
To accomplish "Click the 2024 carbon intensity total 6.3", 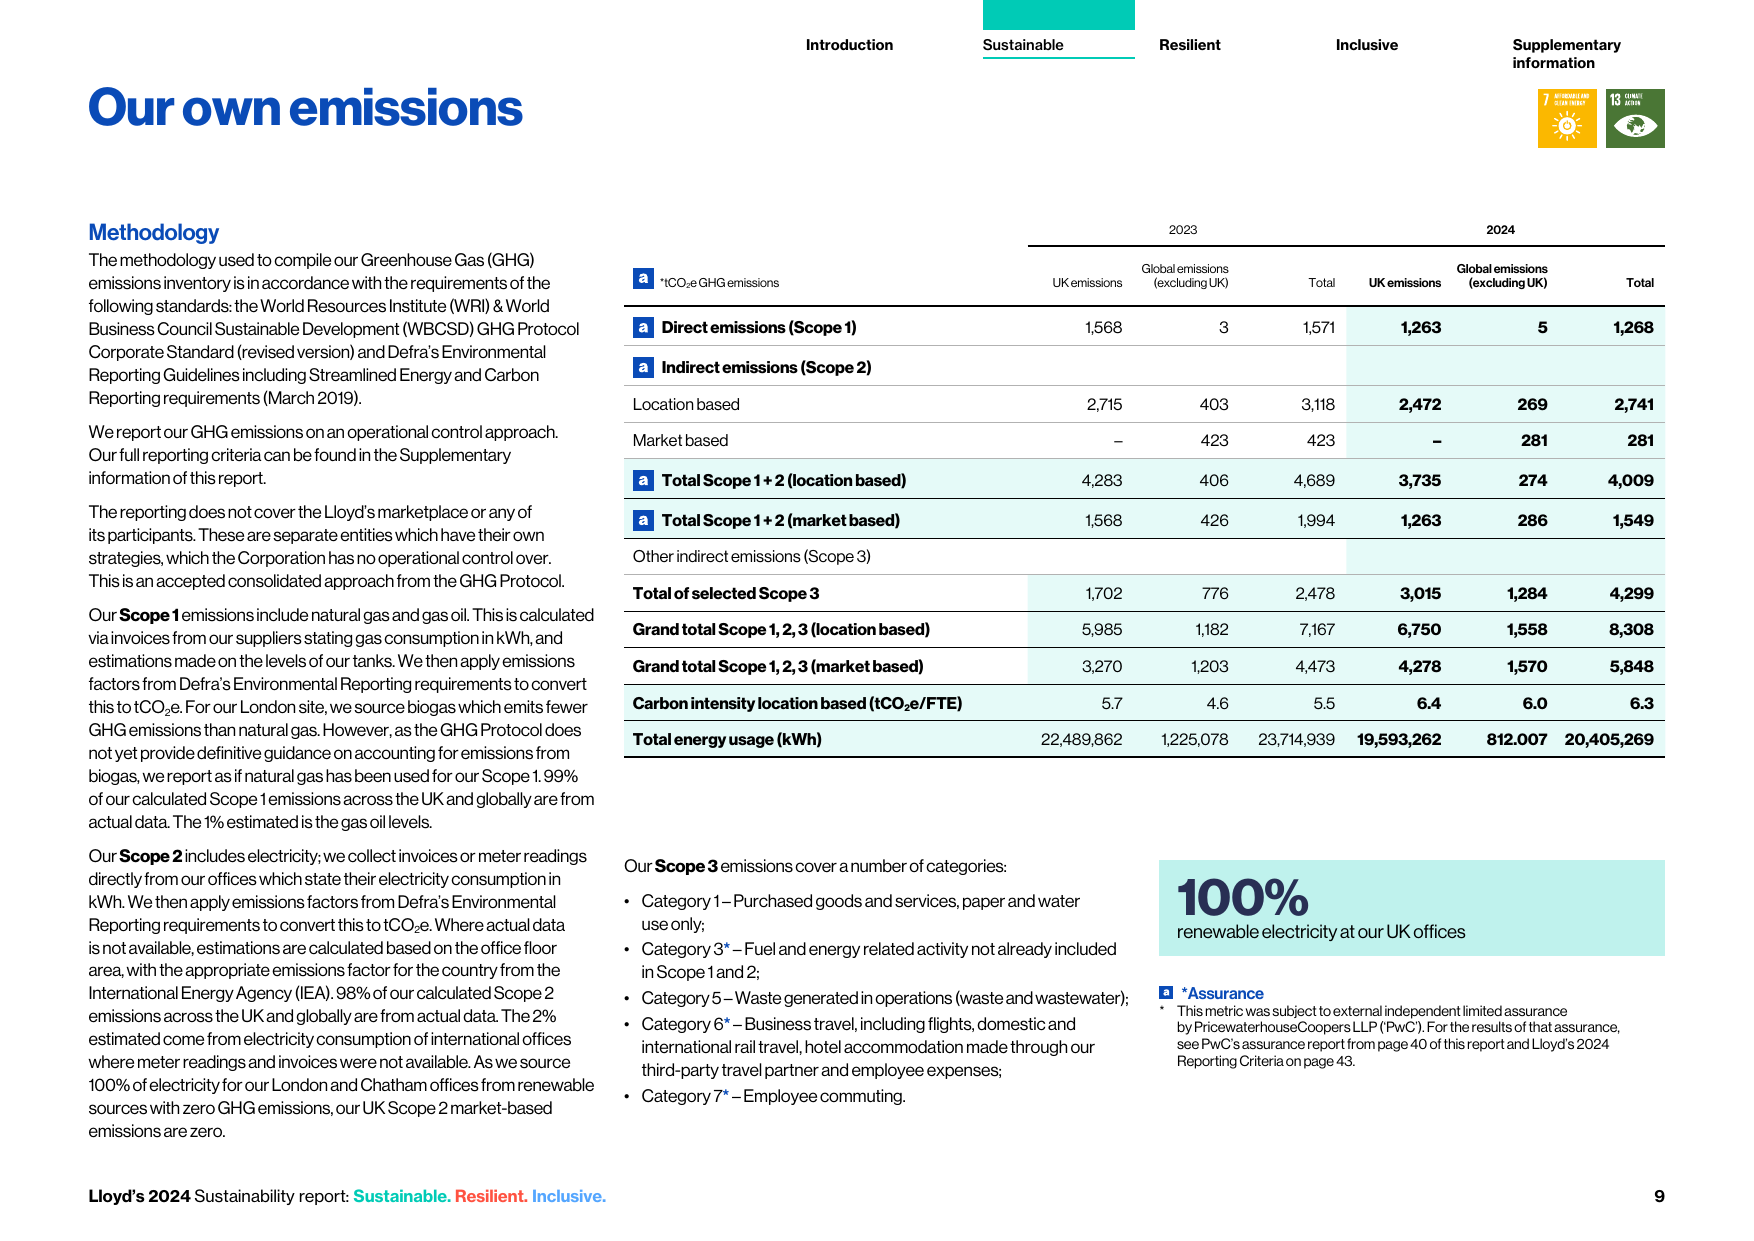I will (x=1641, y=703).
